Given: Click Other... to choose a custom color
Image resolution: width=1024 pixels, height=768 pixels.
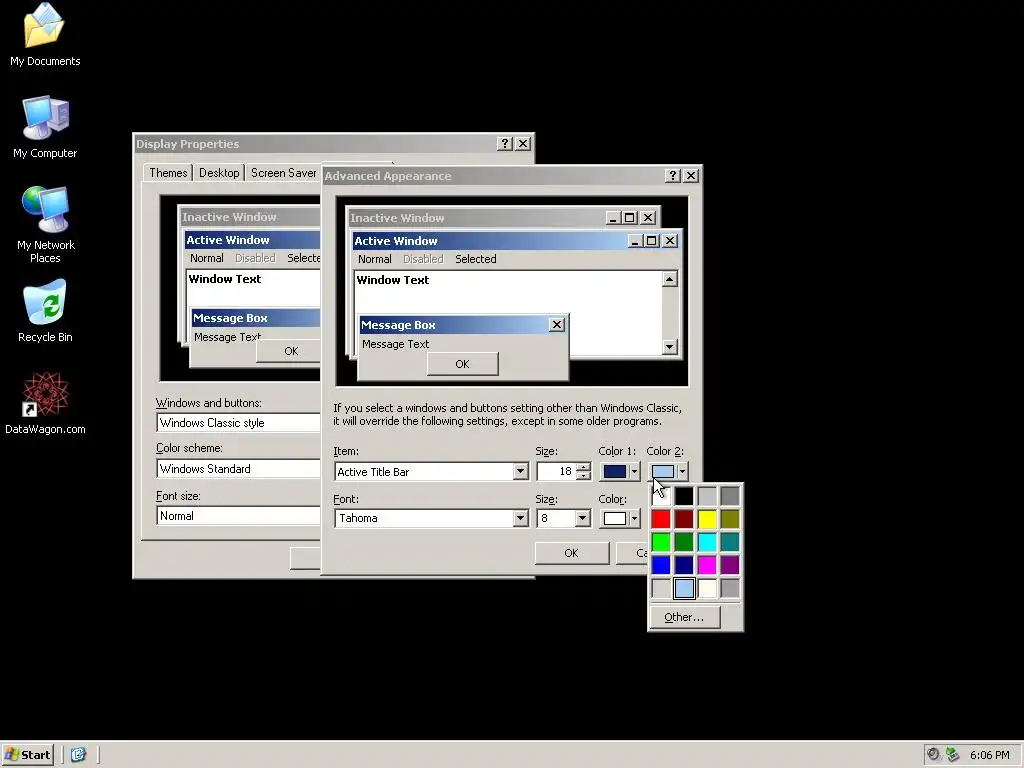Looking at the screenshot, I should pos(684,617).
